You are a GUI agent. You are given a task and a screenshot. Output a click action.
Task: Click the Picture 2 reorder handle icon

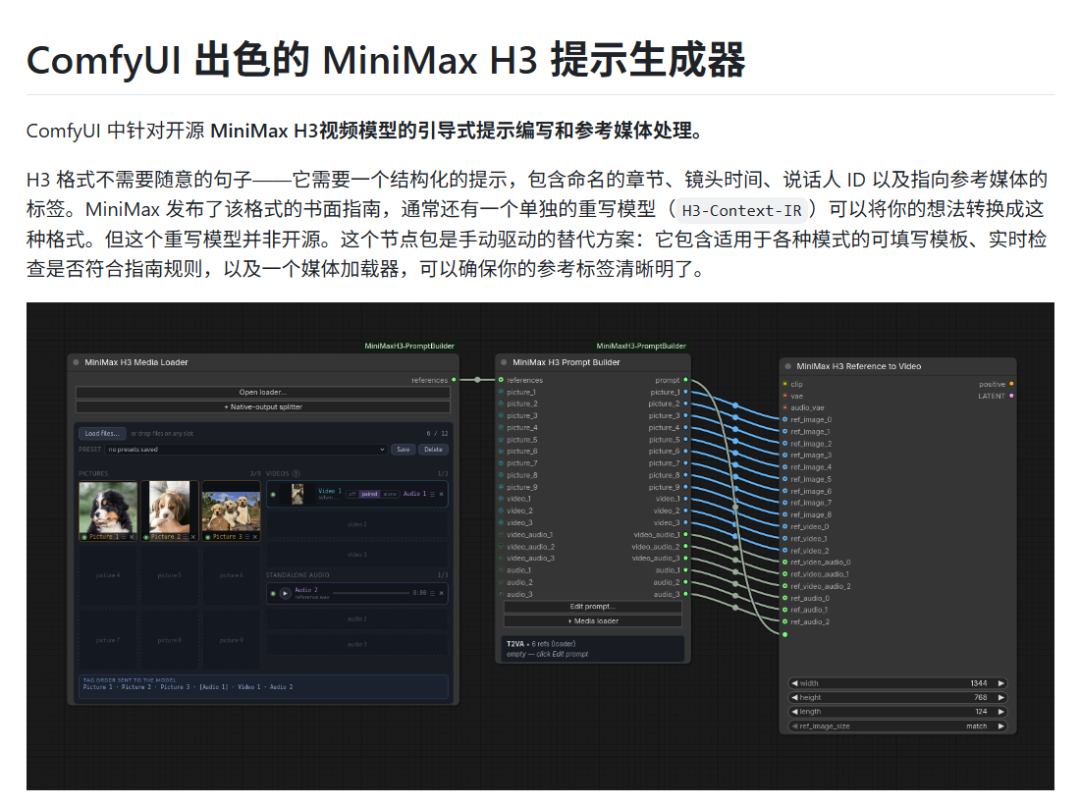tap(185, 537)
